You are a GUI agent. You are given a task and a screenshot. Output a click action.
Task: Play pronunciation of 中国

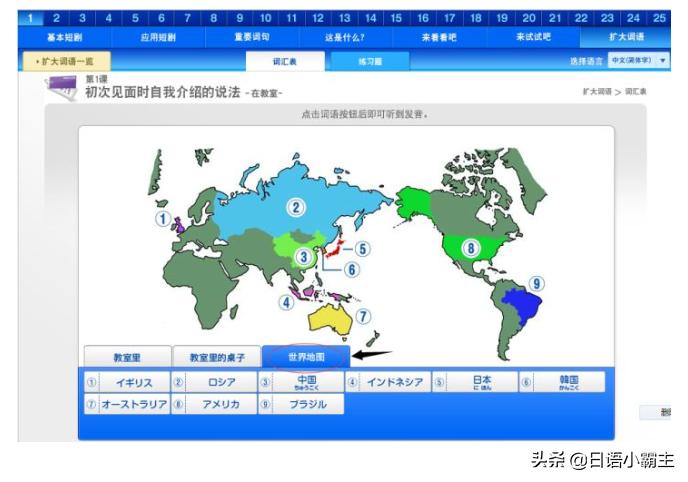[301, 382]
